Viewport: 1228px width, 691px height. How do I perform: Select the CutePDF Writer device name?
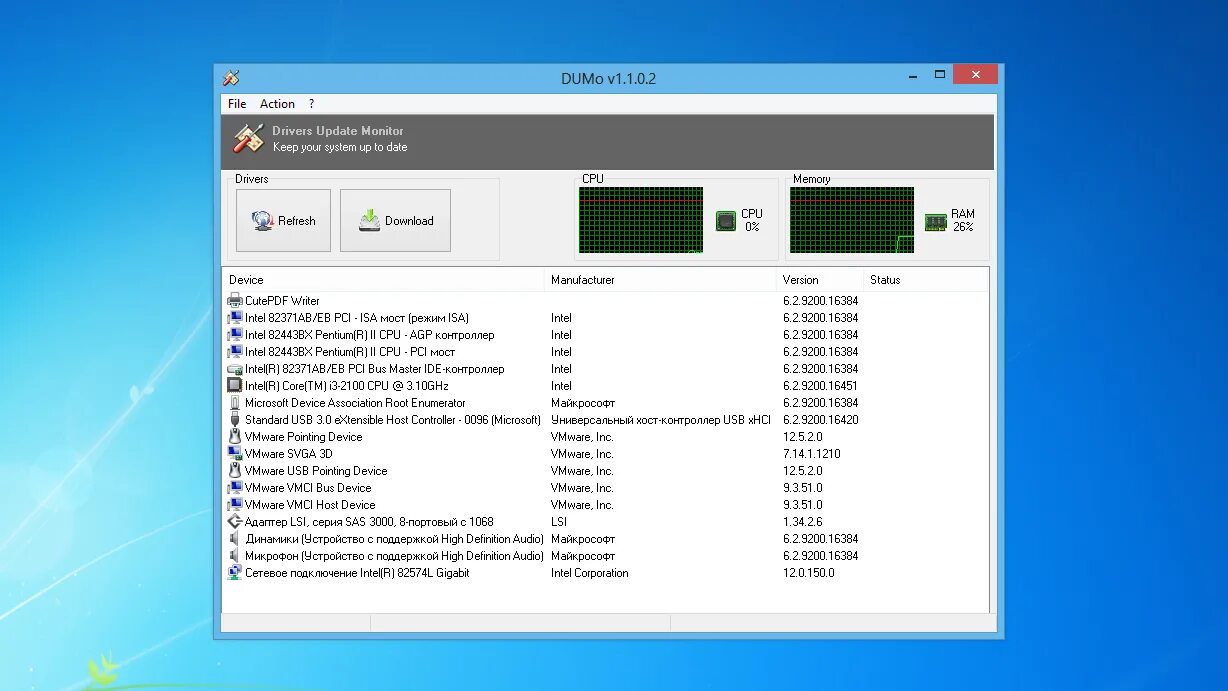[x=282, y=301]
